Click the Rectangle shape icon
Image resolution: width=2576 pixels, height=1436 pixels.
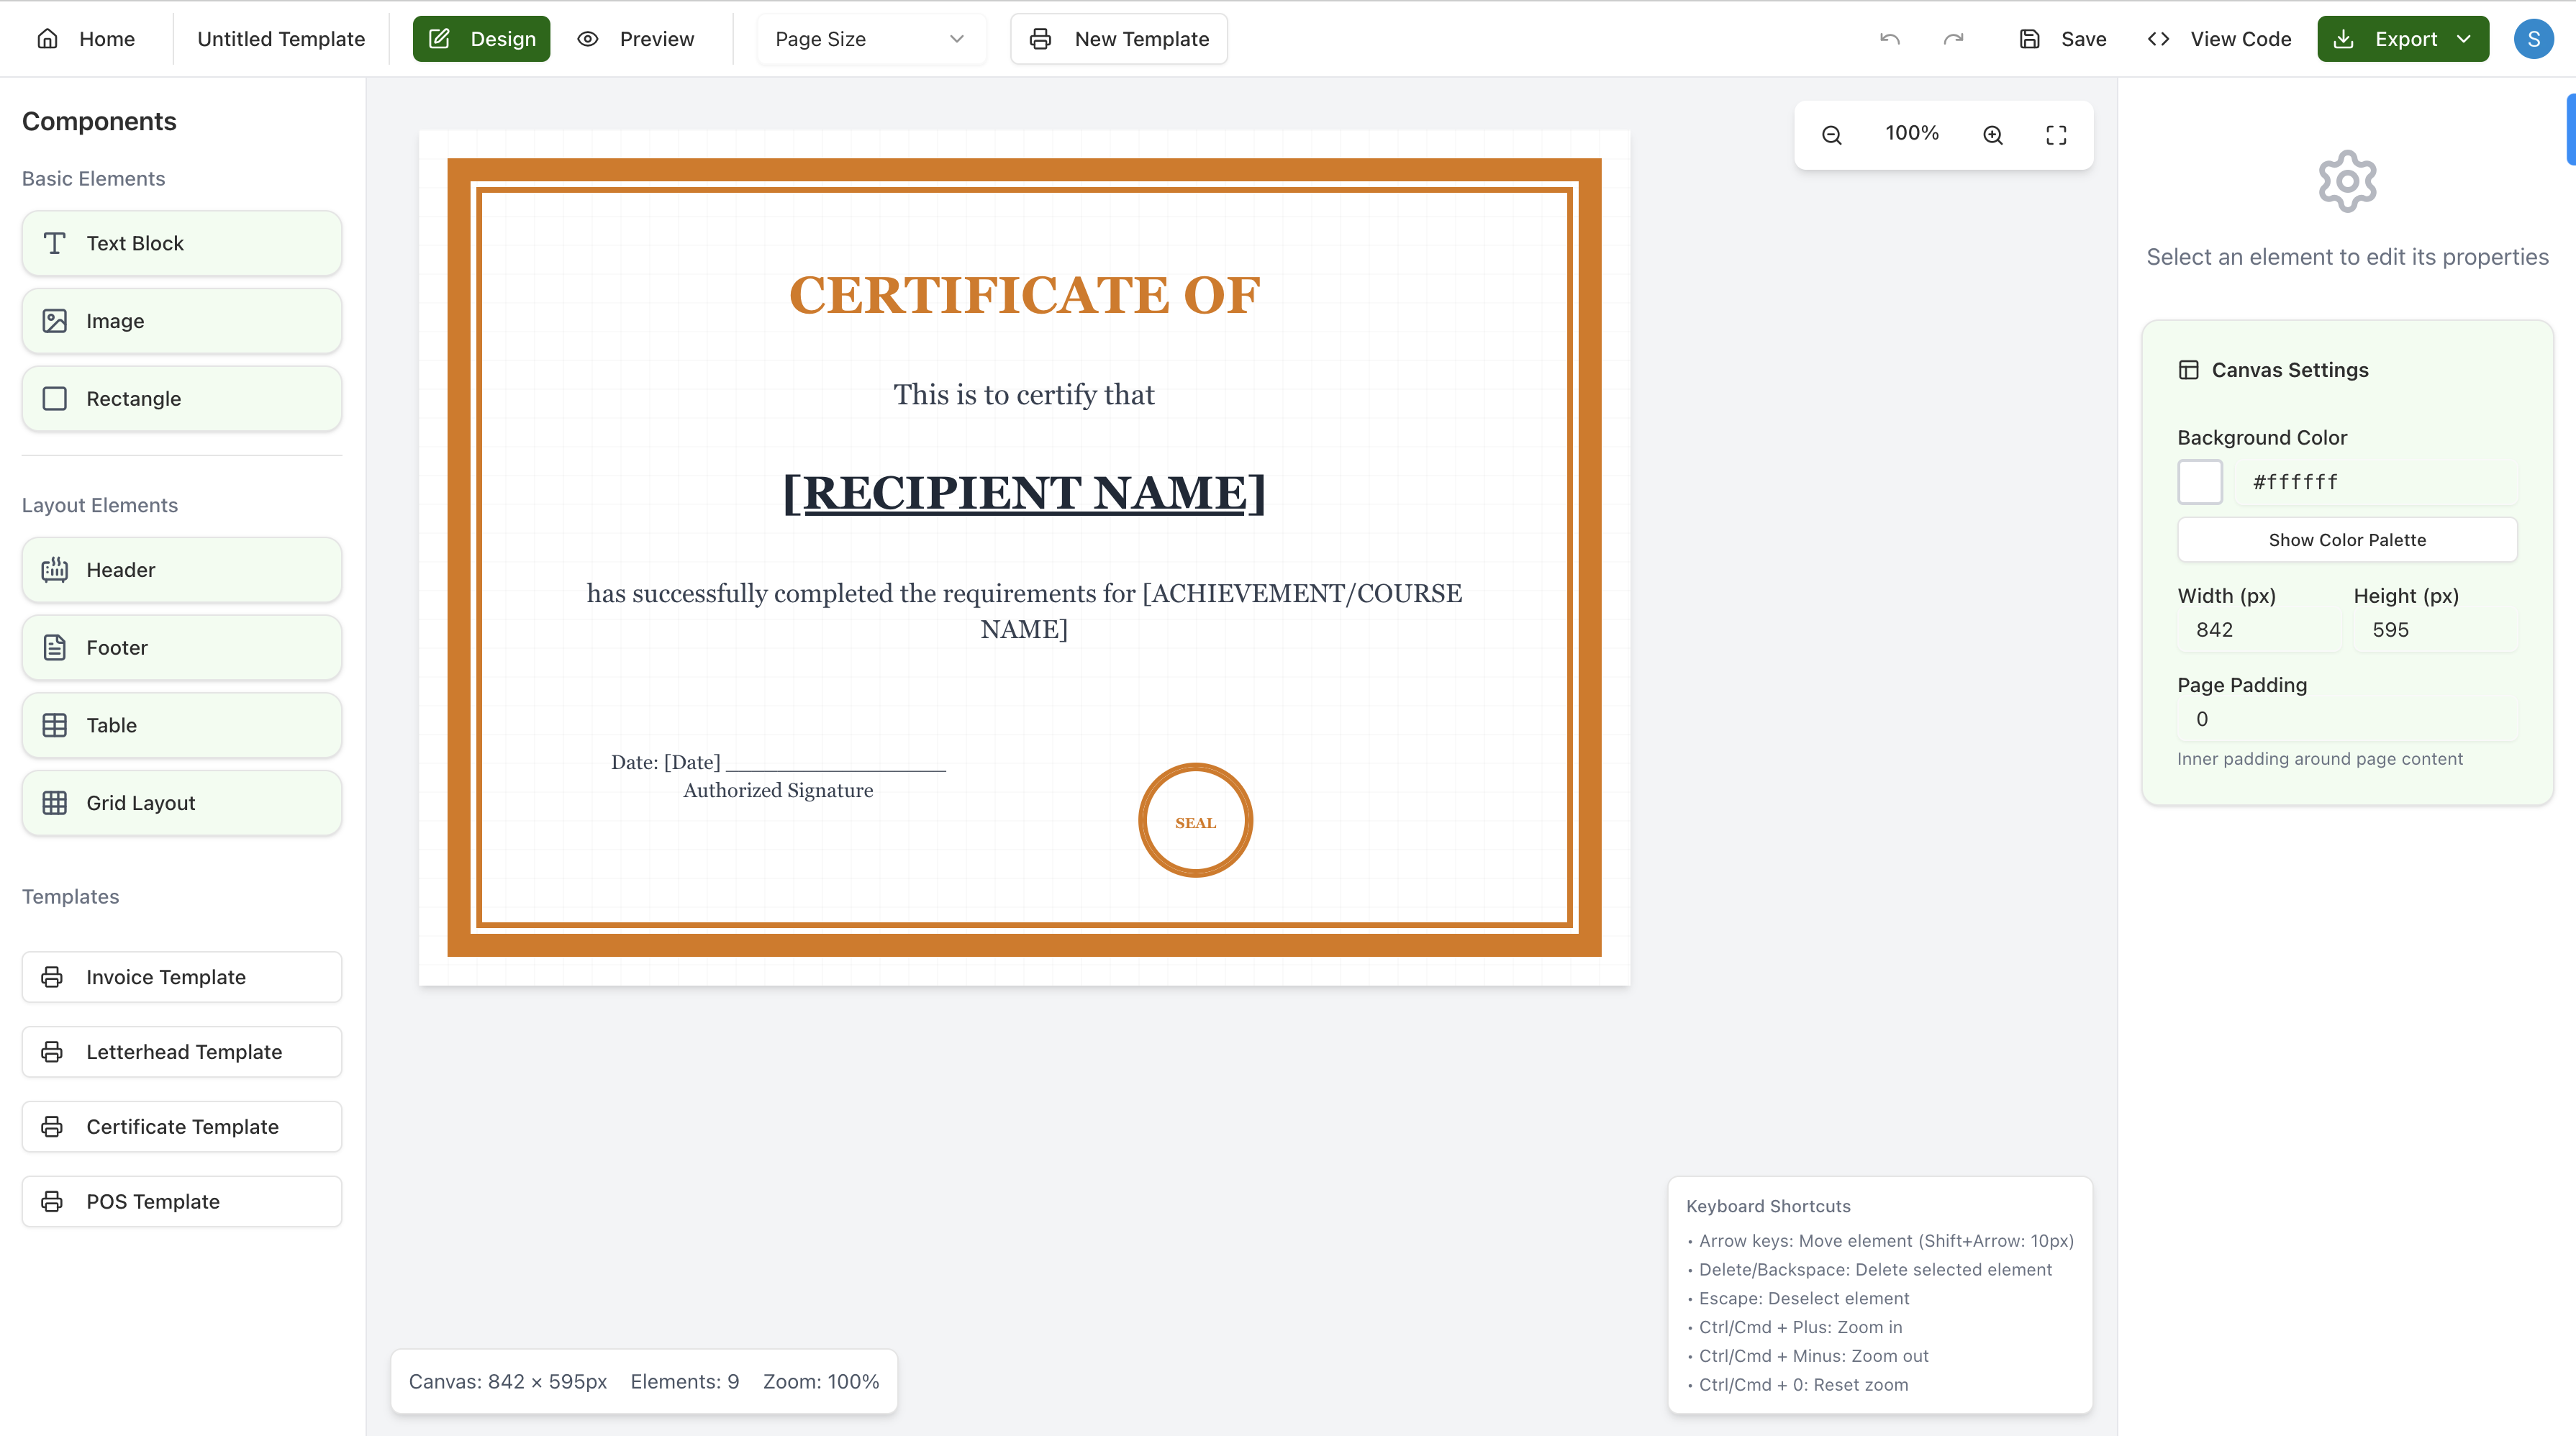pos(55,399)
